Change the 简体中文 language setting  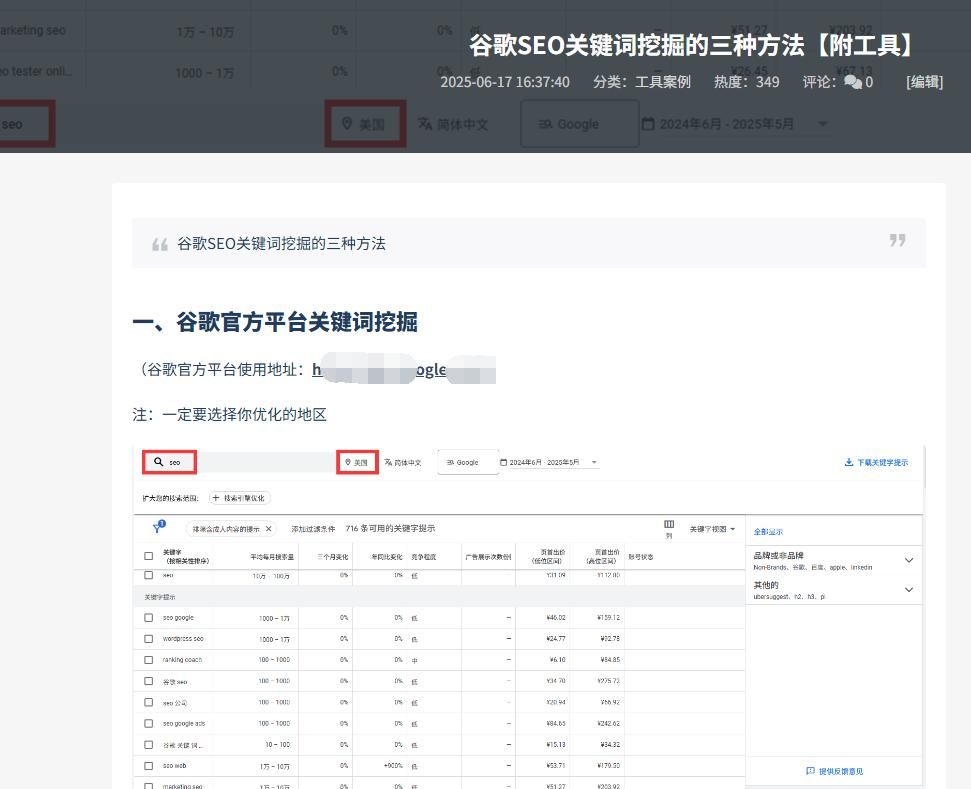click(403, 463)
